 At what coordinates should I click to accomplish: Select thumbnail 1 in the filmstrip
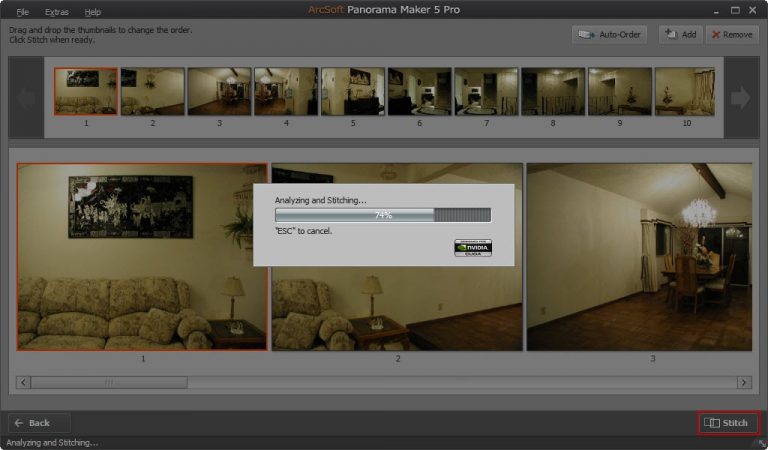[x=86, y=92]
